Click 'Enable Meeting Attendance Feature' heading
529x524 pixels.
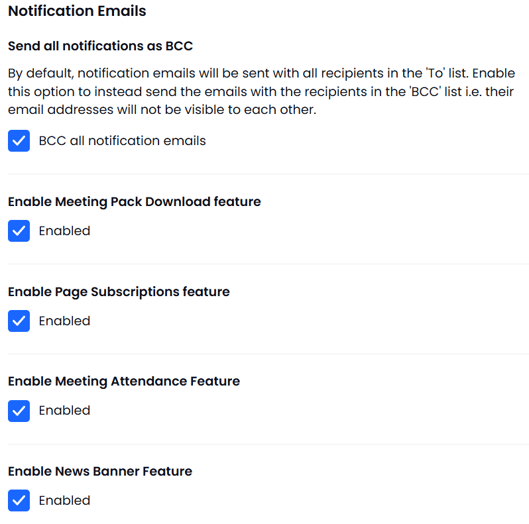124,382
